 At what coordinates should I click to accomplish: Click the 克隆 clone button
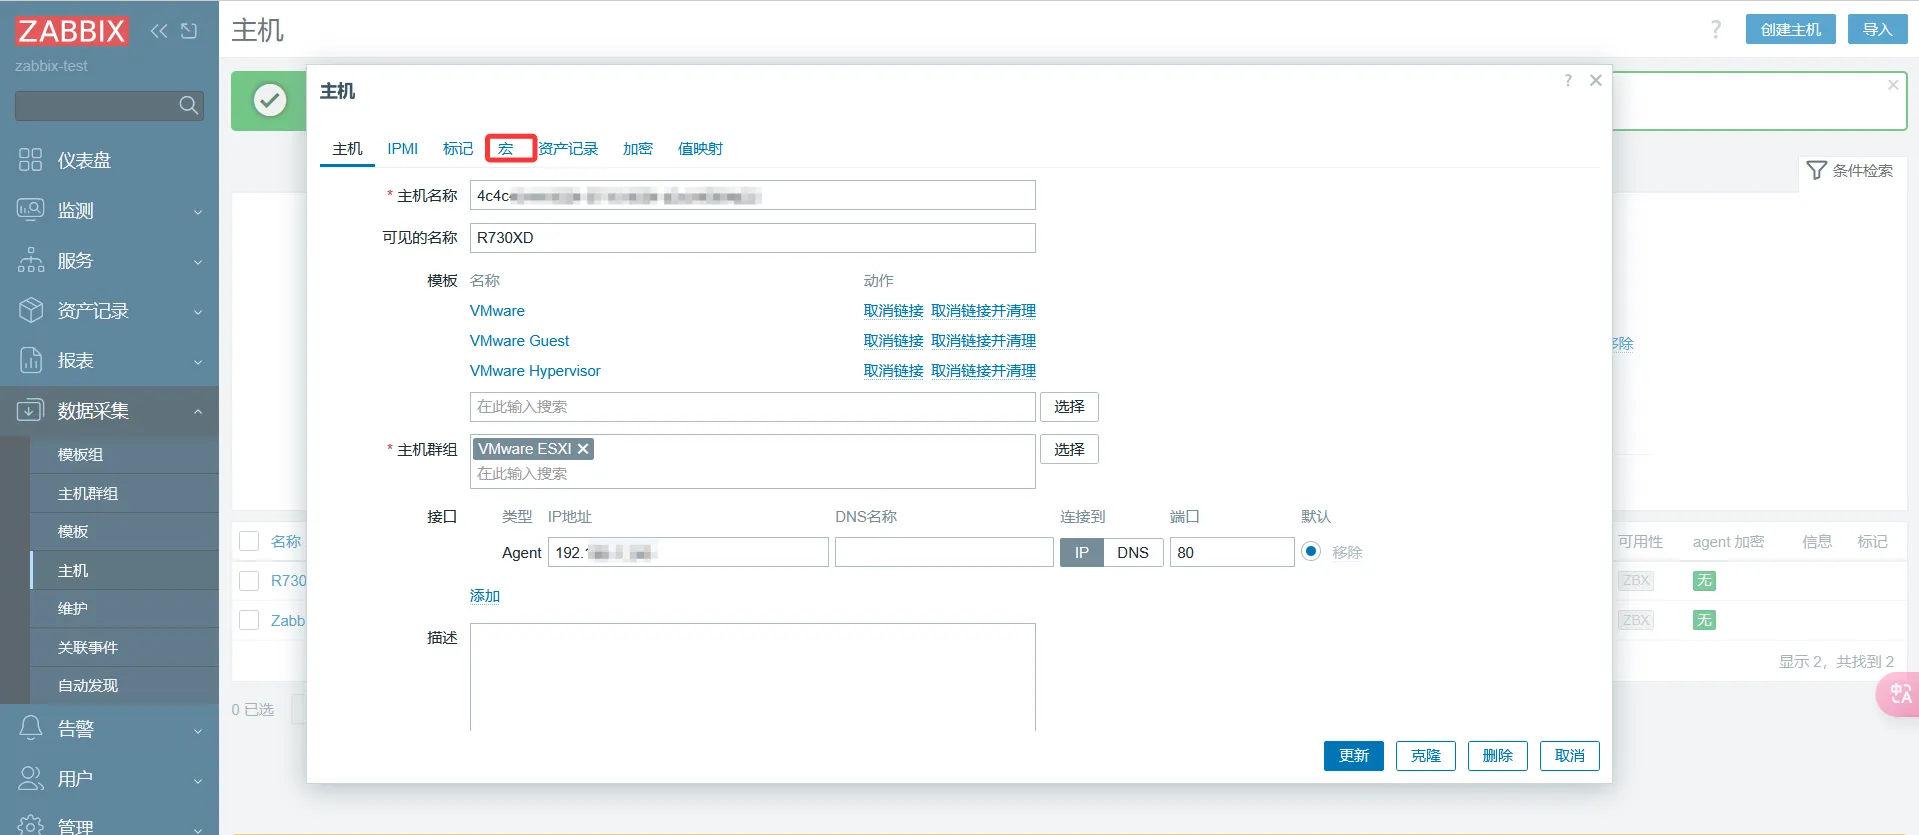click(1426, 756)
